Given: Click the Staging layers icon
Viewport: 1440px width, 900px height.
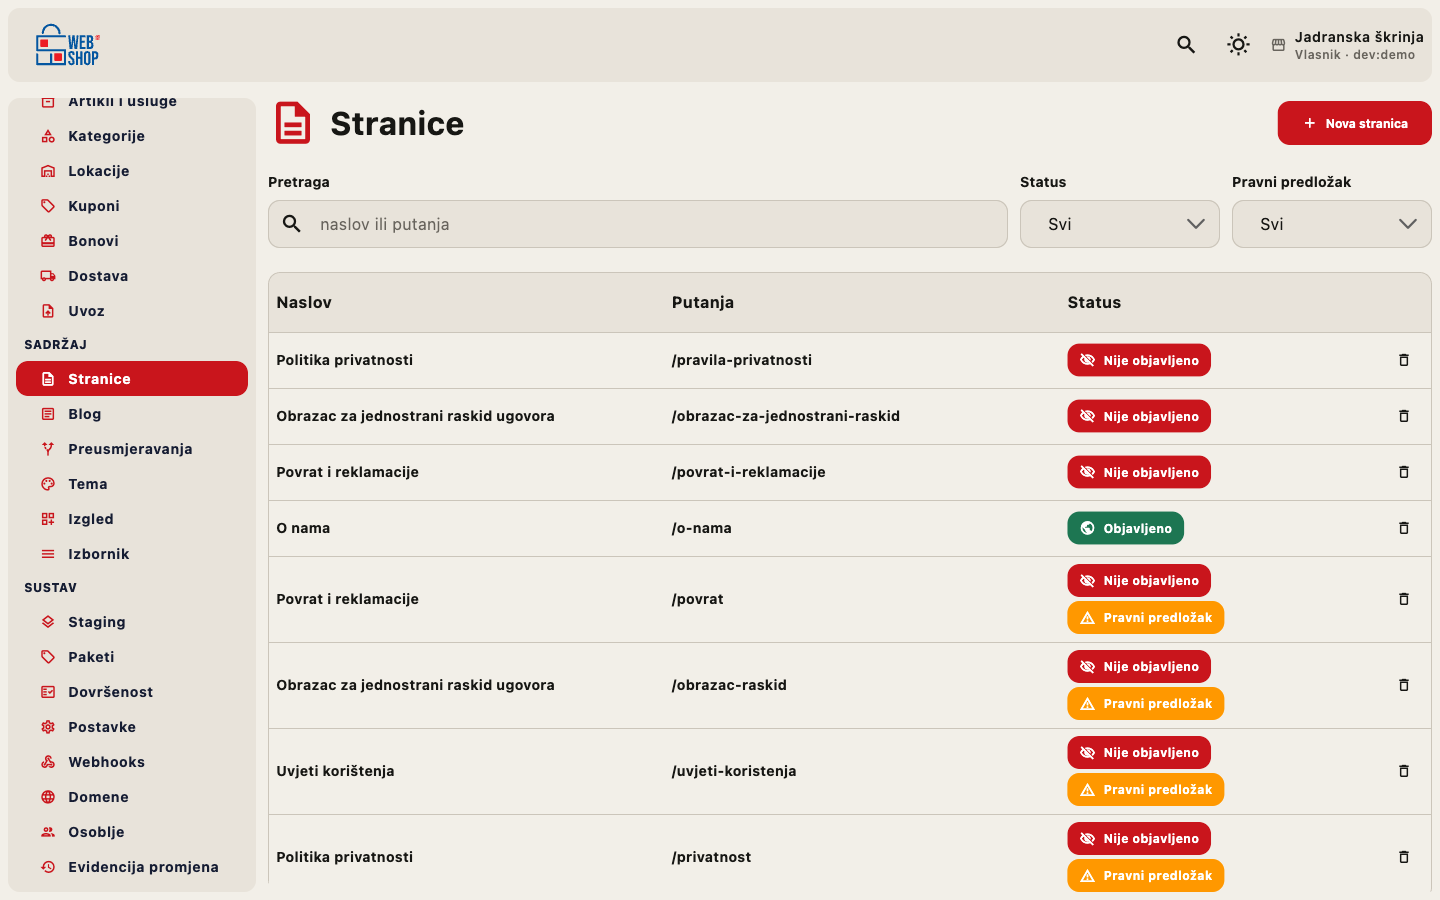Looking at the screenshot, I should pyautogui.click(x=48, y=622).
